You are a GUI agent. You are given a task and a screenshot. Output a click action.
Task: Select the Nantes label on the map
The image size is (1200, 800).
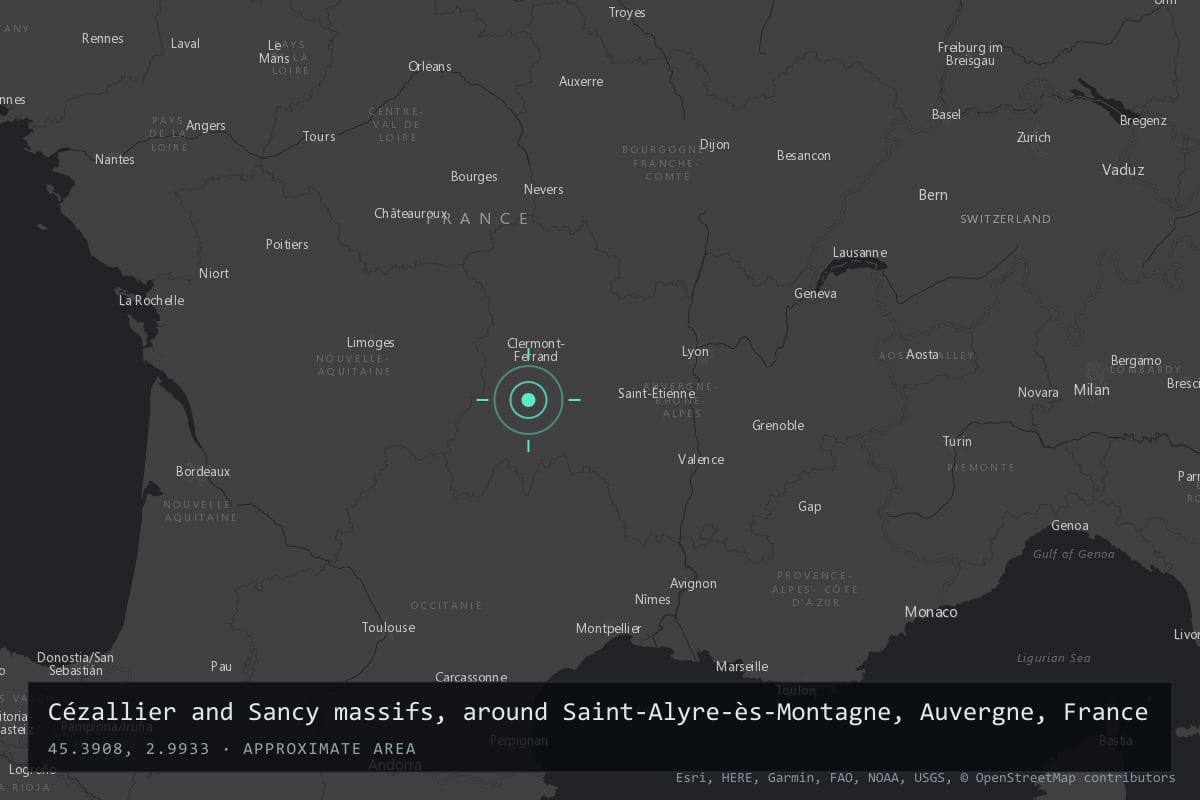click(115, 159)
